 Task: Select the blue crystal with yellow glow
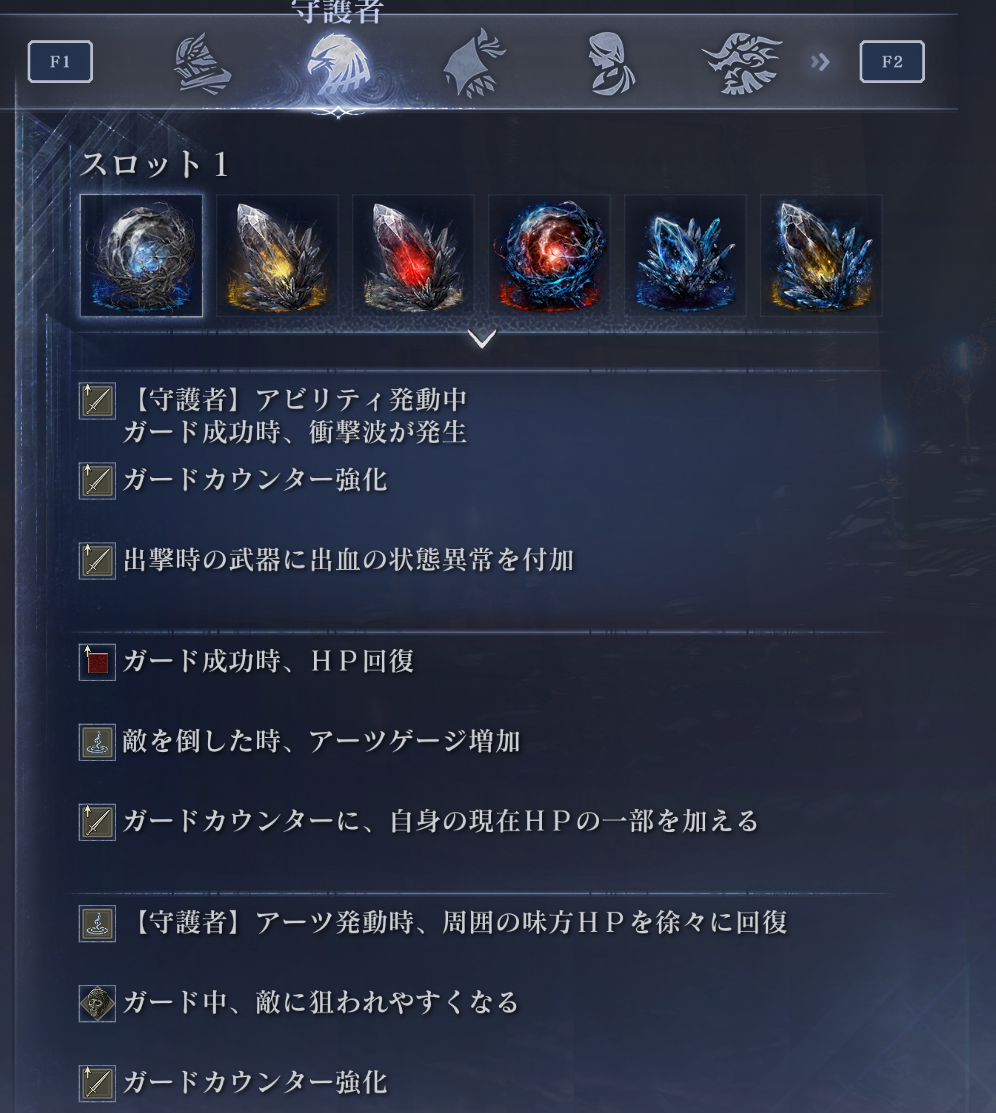(x=821, y=255)
